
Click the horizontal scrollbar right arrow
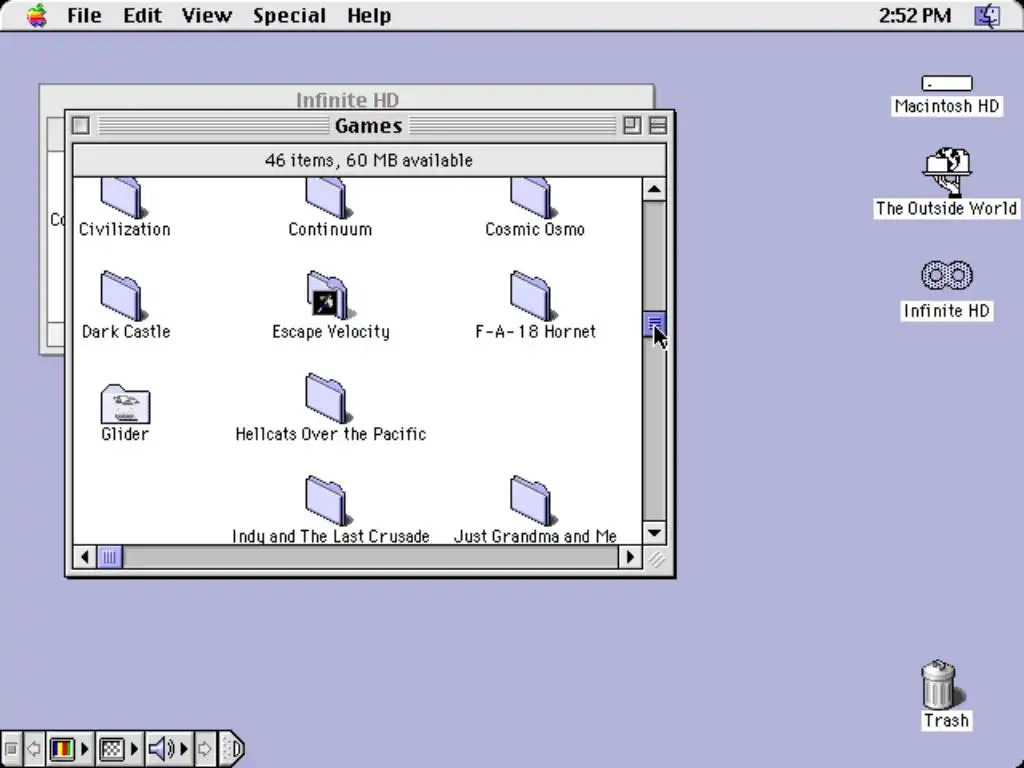[x=630, y=557]
